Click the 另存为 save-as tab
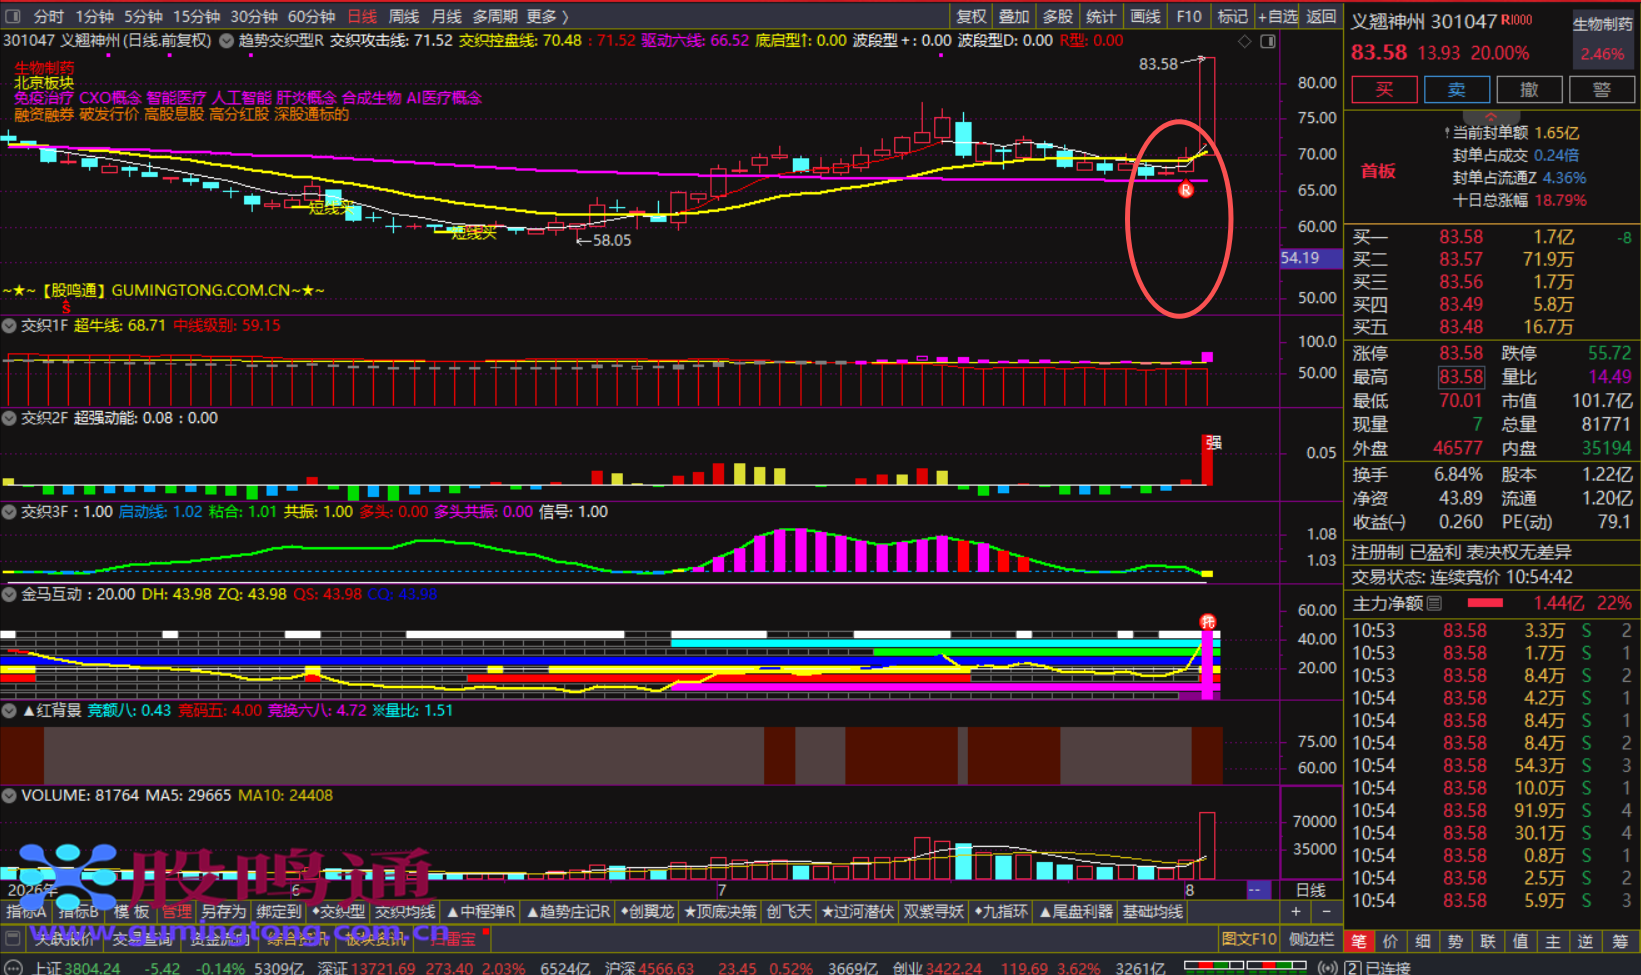1641x975 pixels. 223,912
